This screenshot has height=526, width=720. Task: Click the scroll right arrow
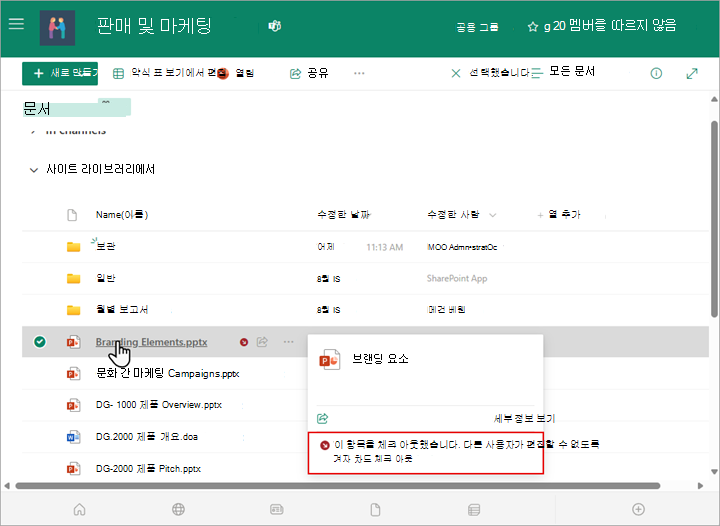coord(700,486)
